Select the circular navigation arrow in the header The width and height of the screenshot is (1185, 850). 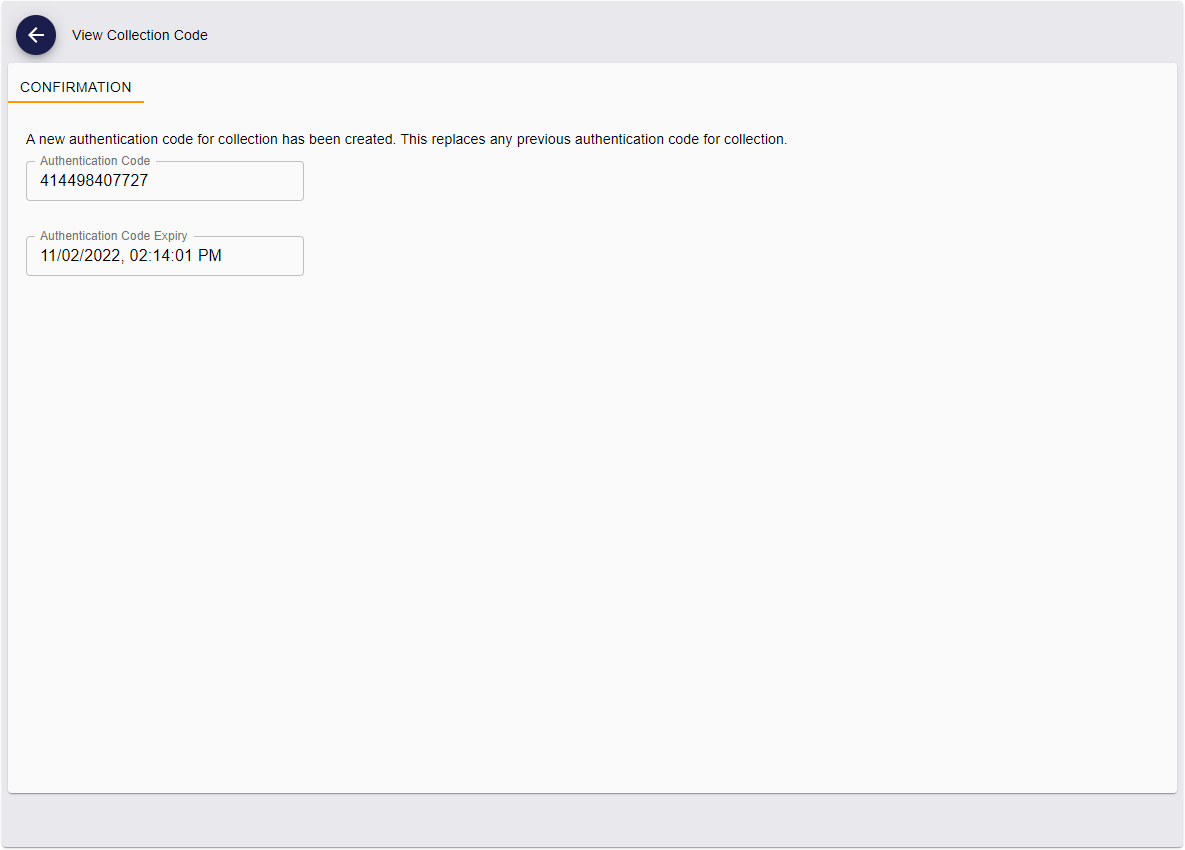(x=36, y=35)
